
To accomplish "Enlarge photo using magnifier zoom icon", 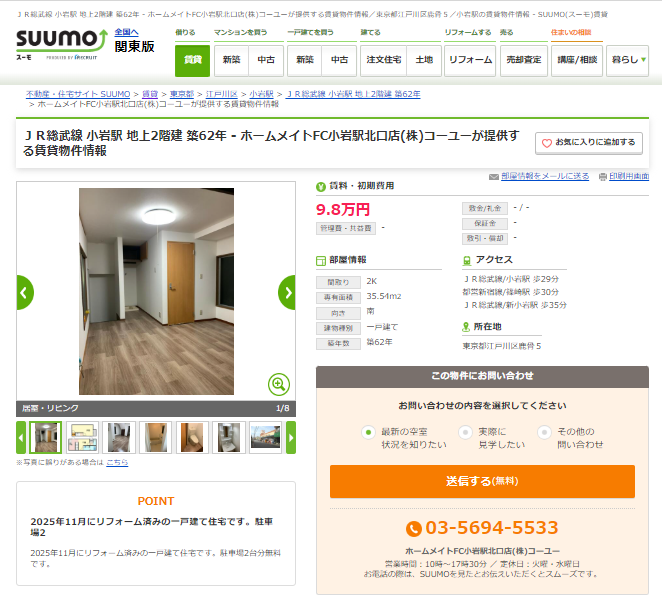I will [279, 384].
